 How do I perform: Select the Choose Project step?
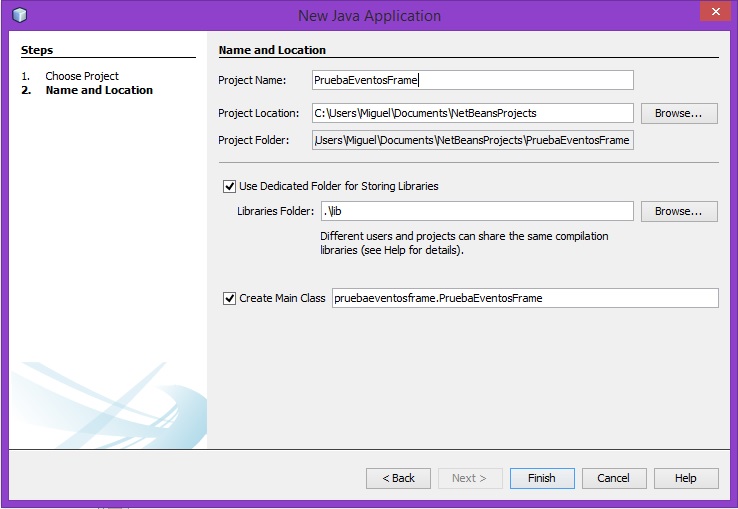click(81, 76)
